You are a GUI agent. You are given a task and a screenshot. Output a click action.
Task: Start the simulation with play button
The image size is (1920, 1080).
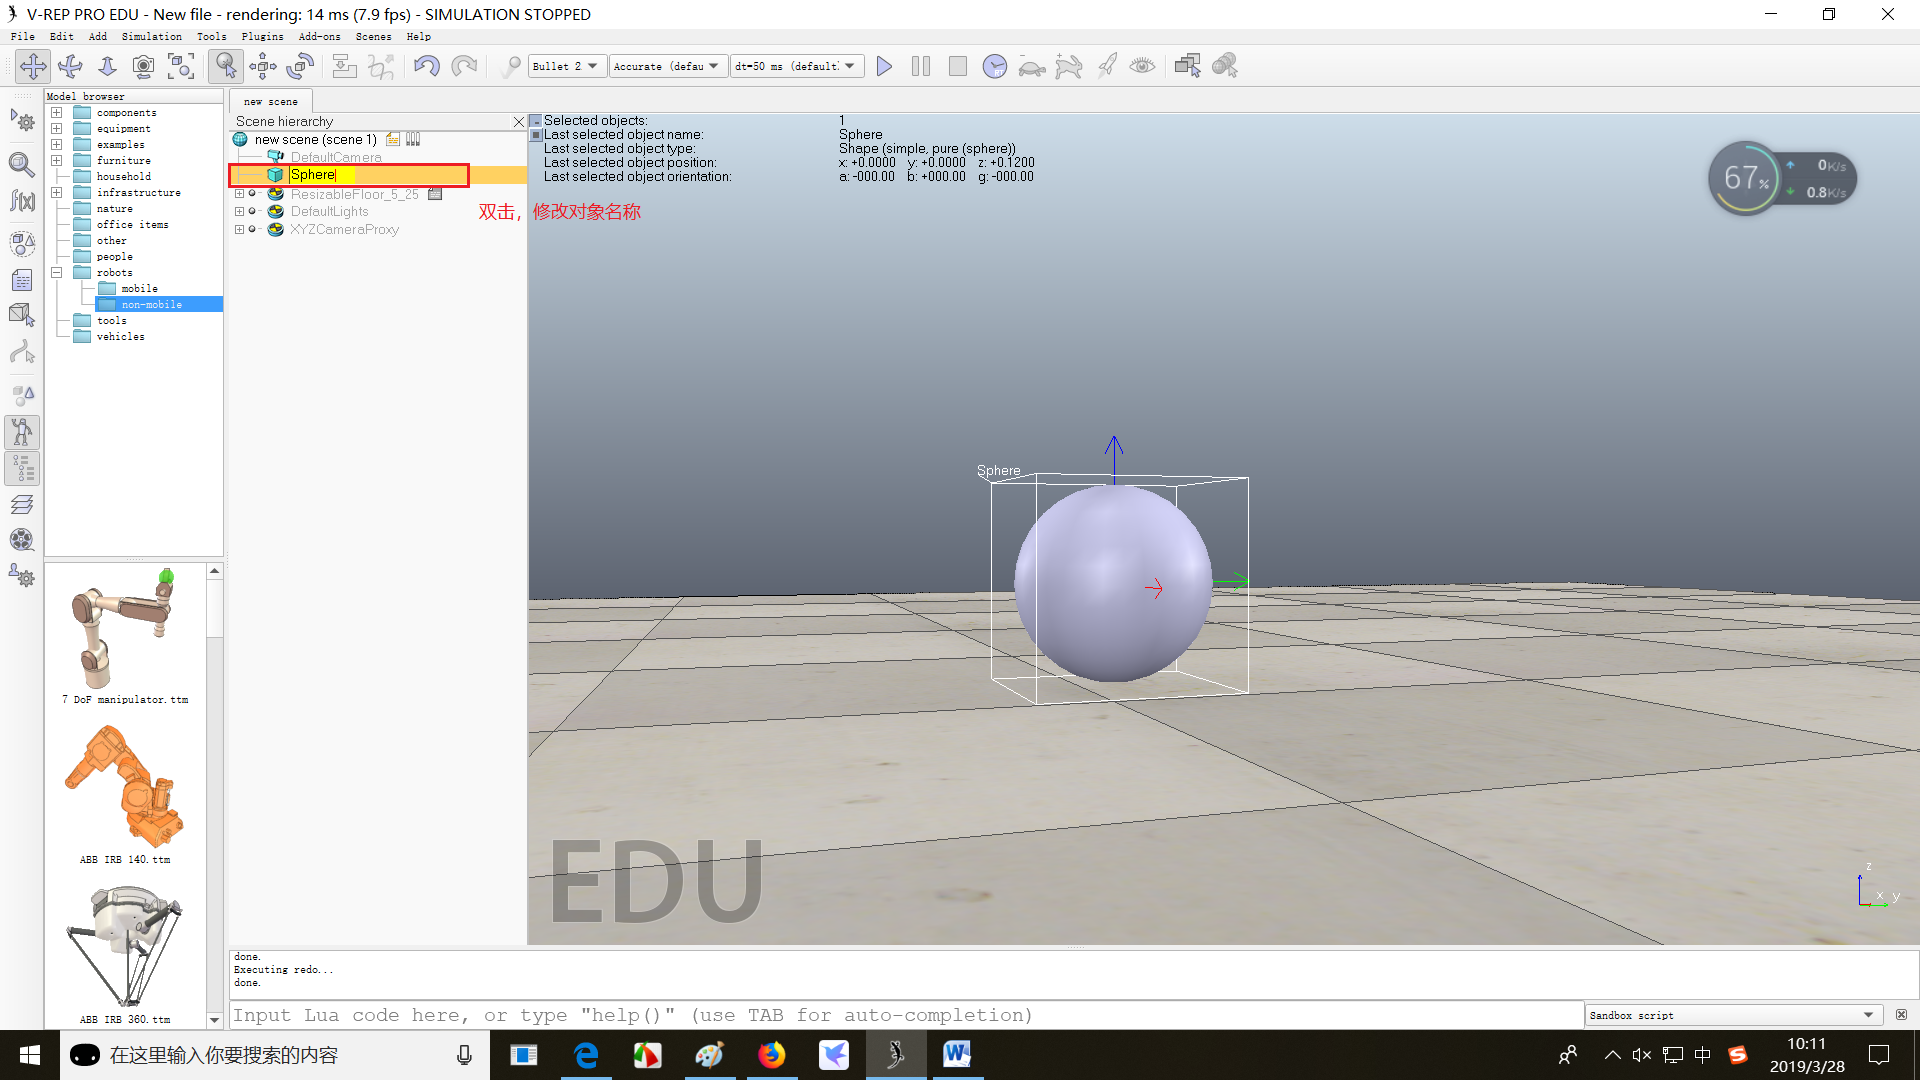click(x=884, y=66)
